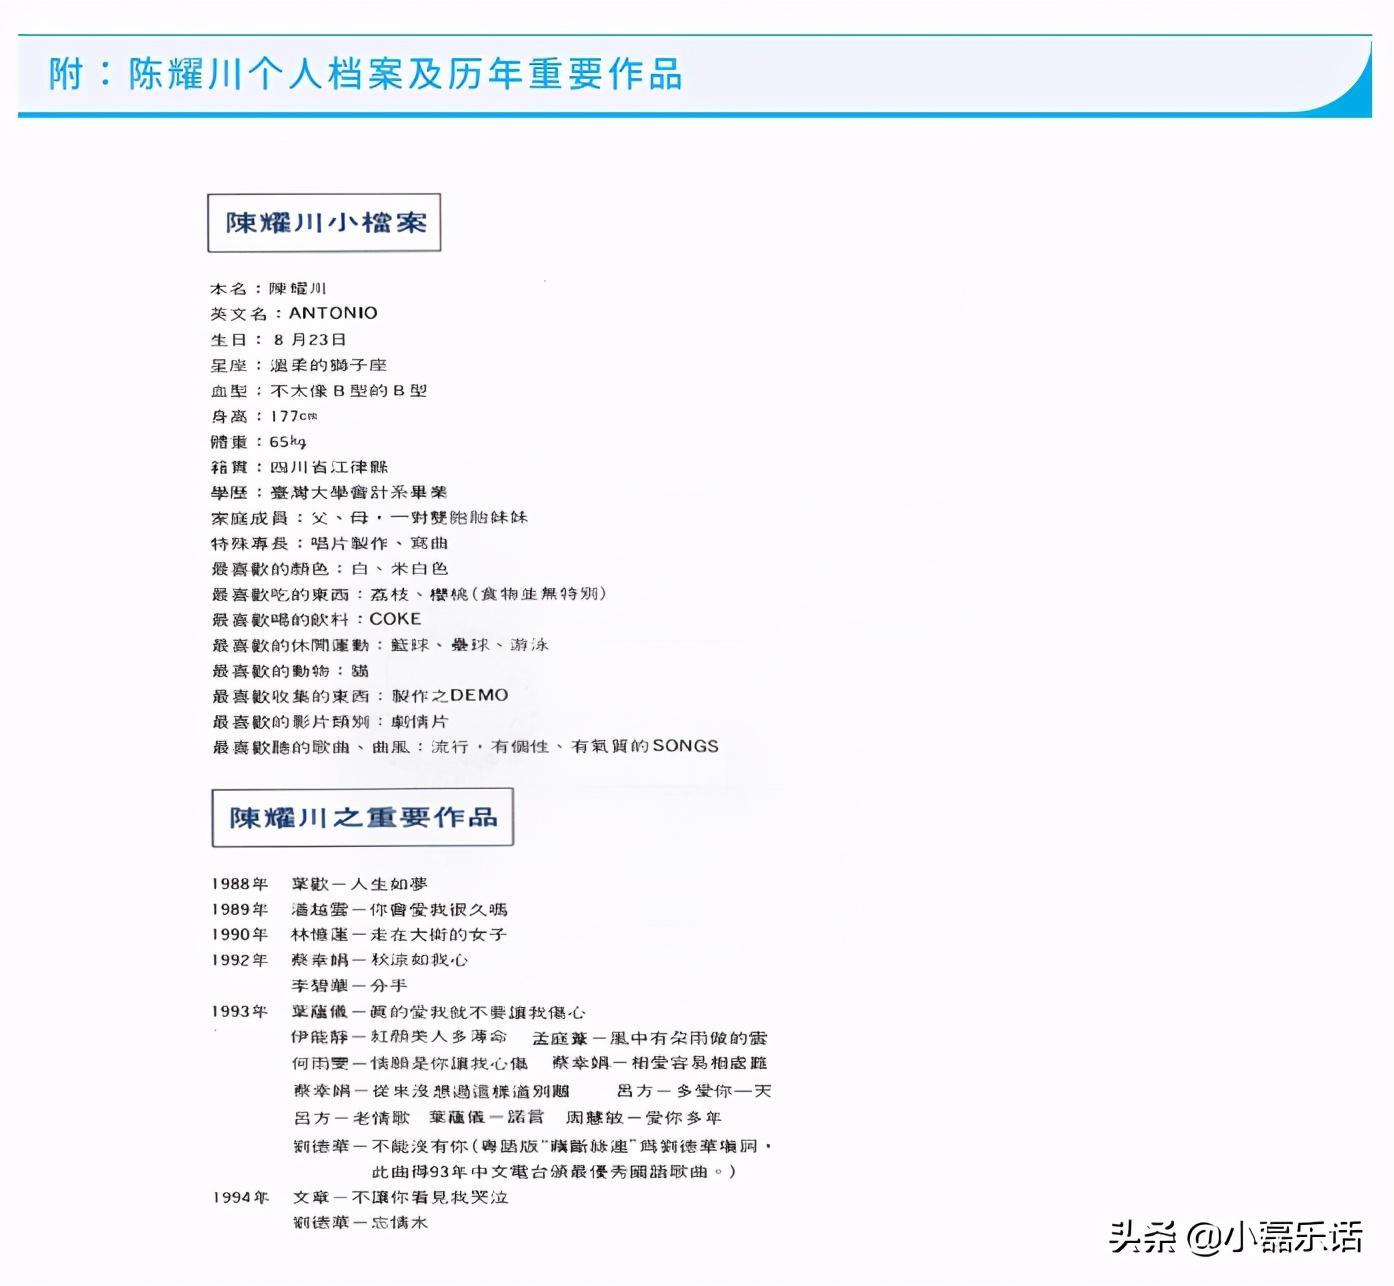Click the favorite songs line ending in SONGS
Screen dimensions: 1394x1286
coord(464,747)
